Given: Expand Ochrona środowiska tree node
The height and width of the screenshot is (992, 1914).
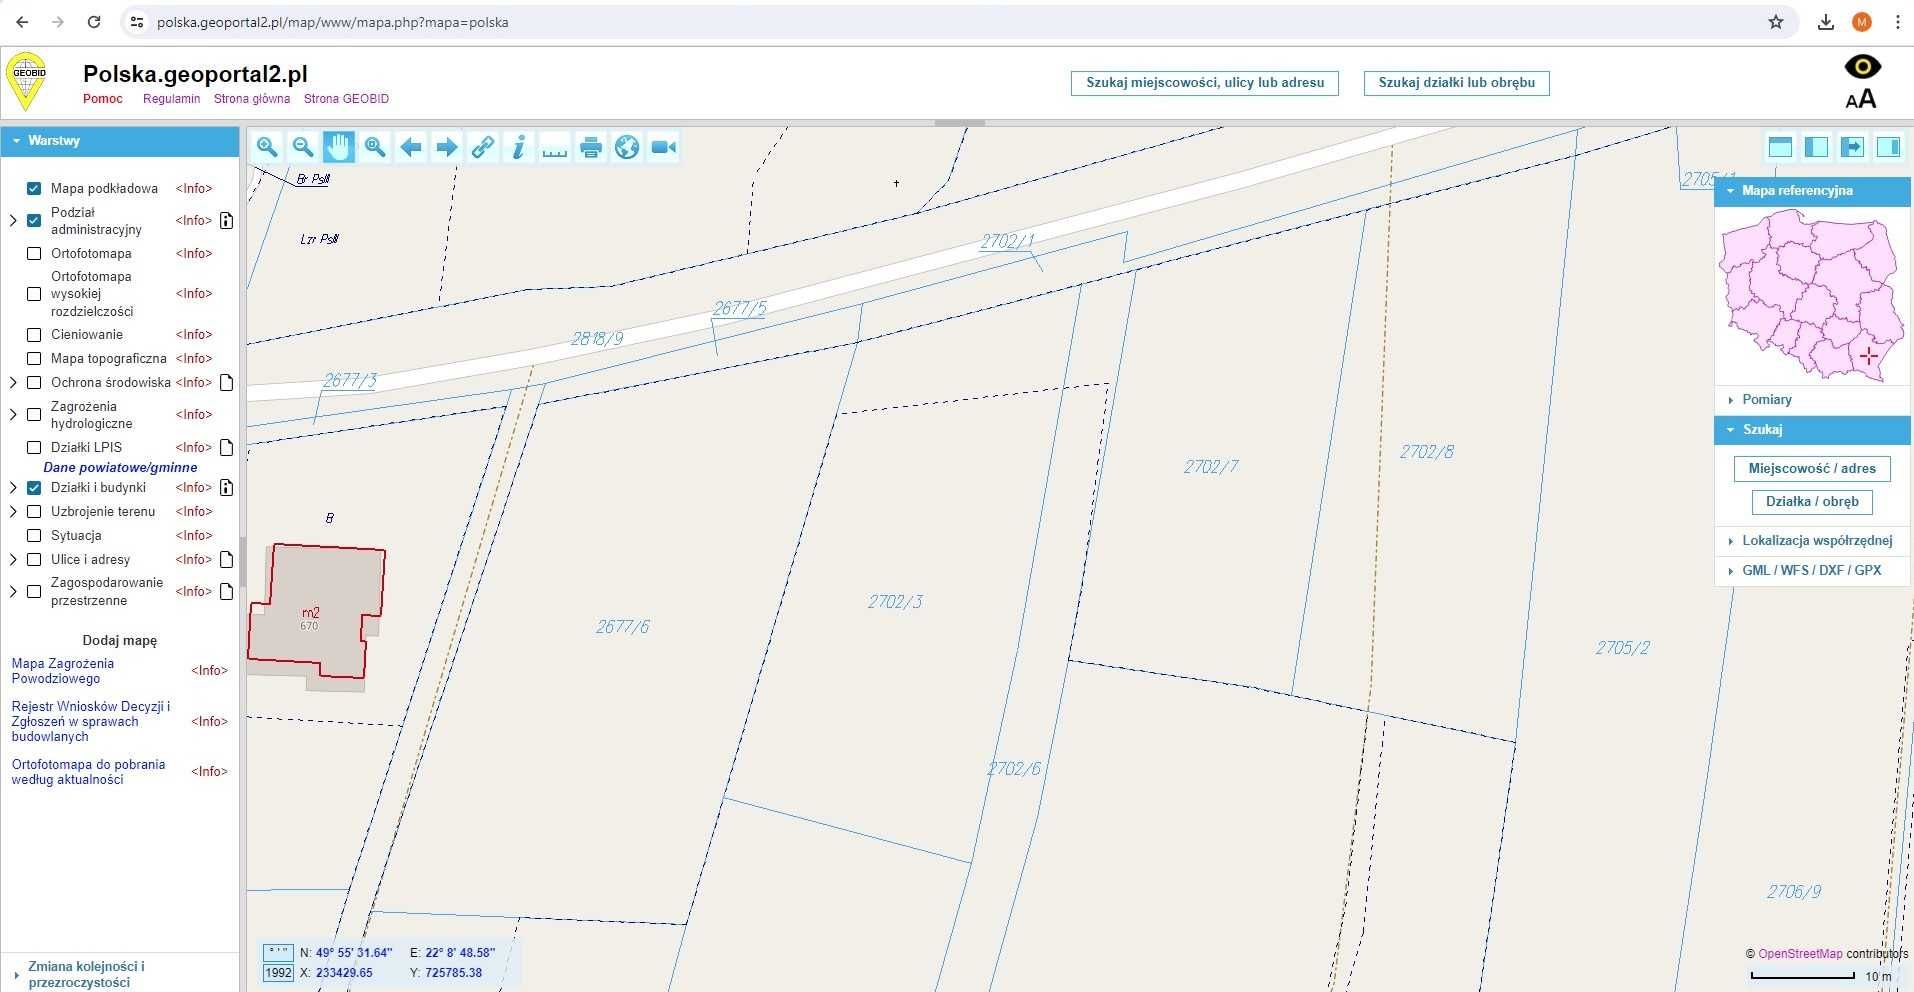Looking at the screenshot, I should tap(13, 383).
